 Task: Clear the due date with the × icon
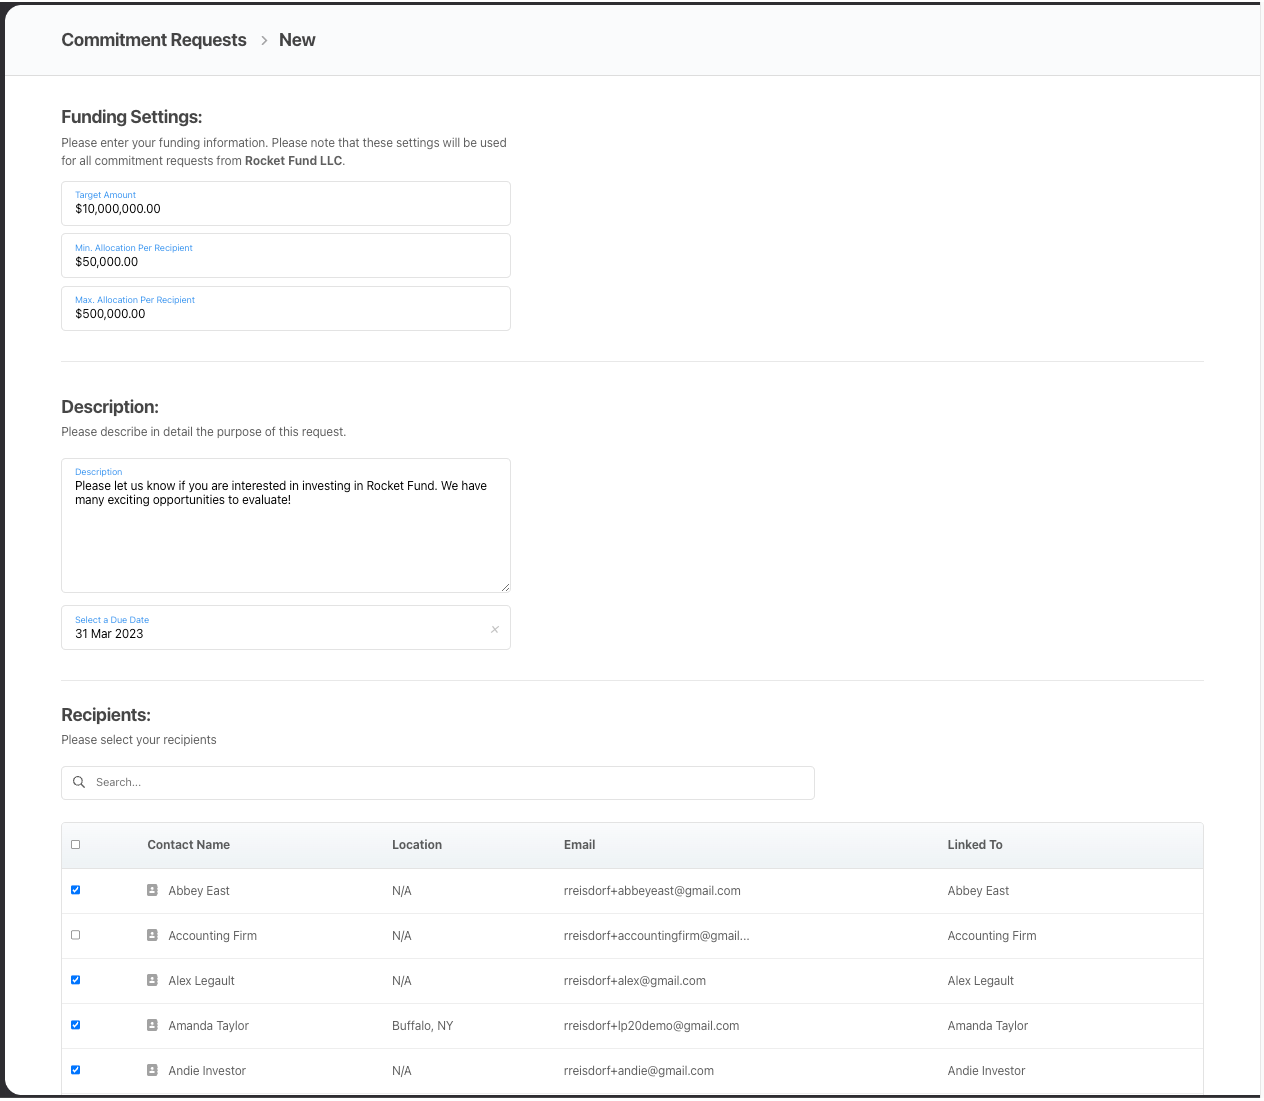click(494, 629)
